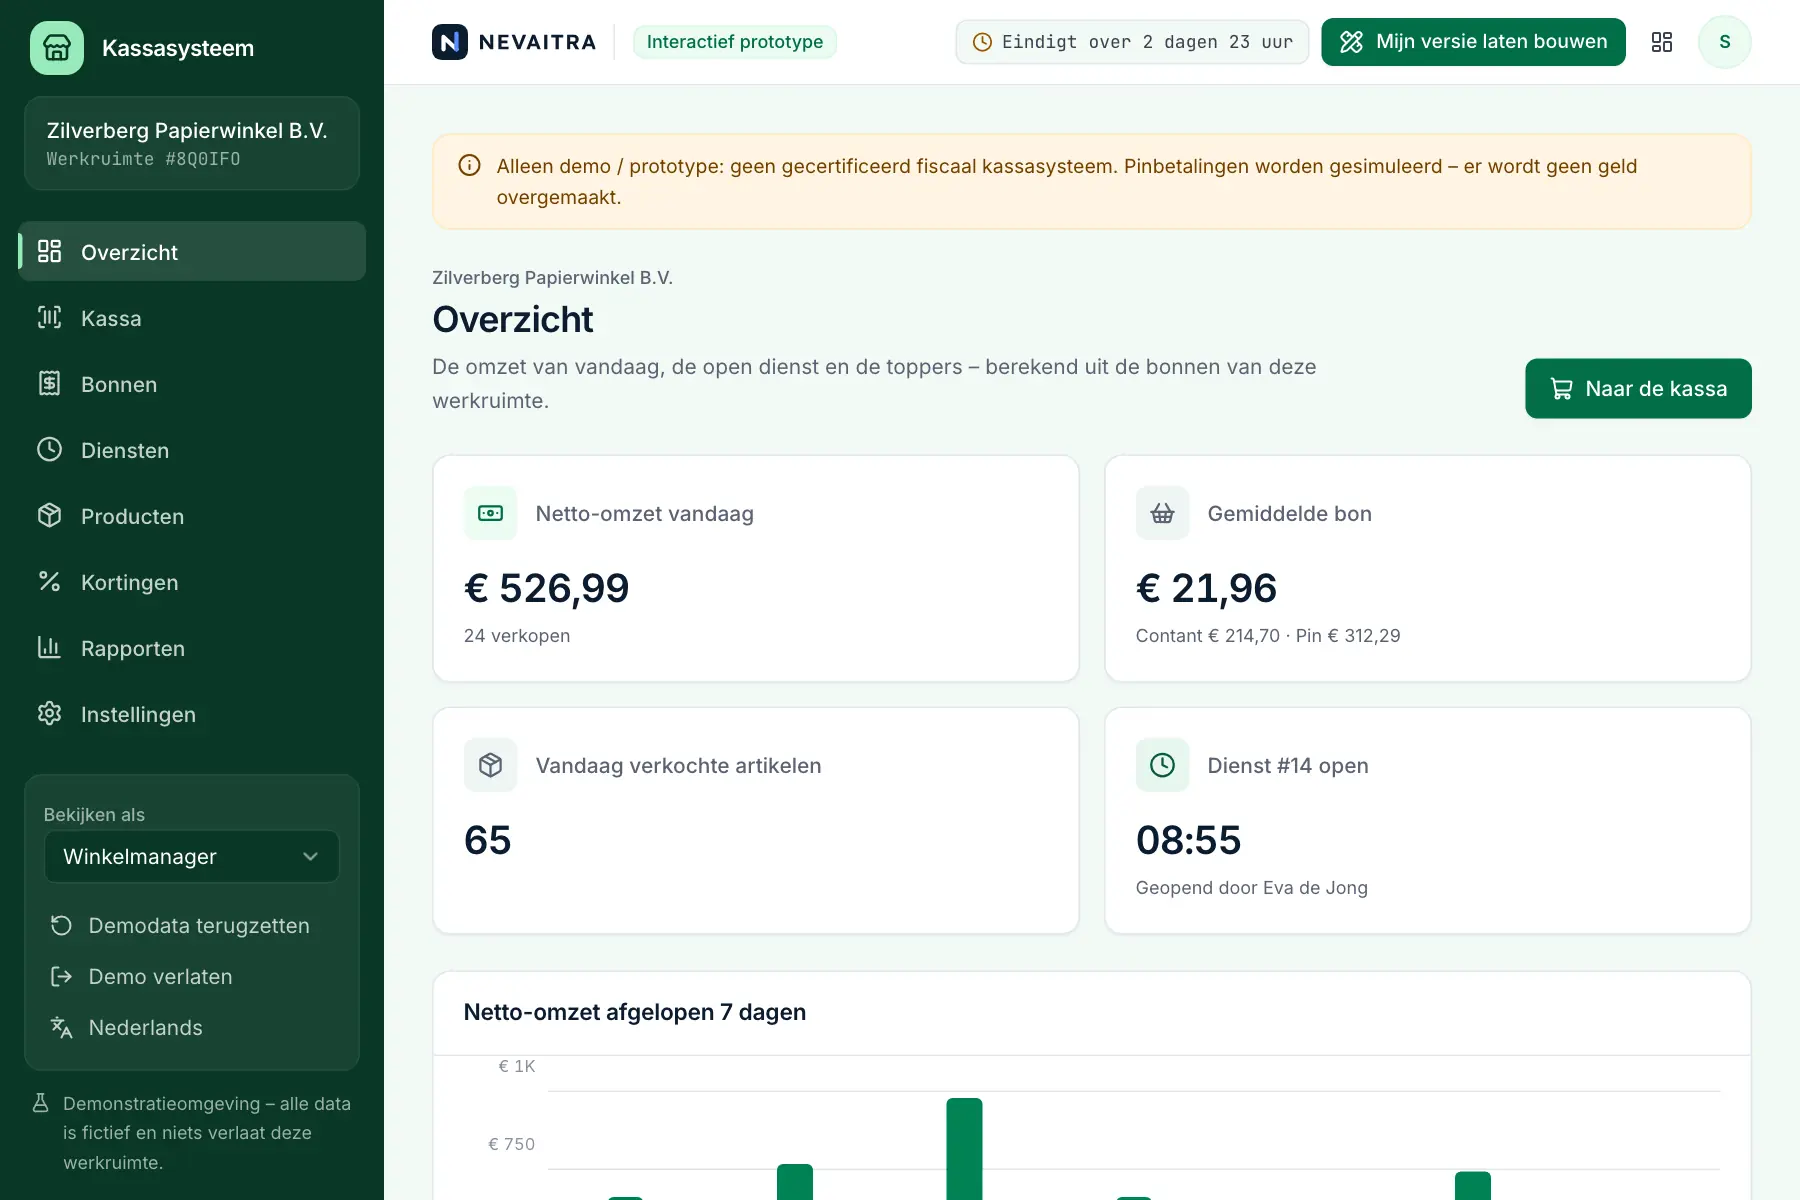Click the Netto-omzet vandaag banknote icon

point(491,513)
